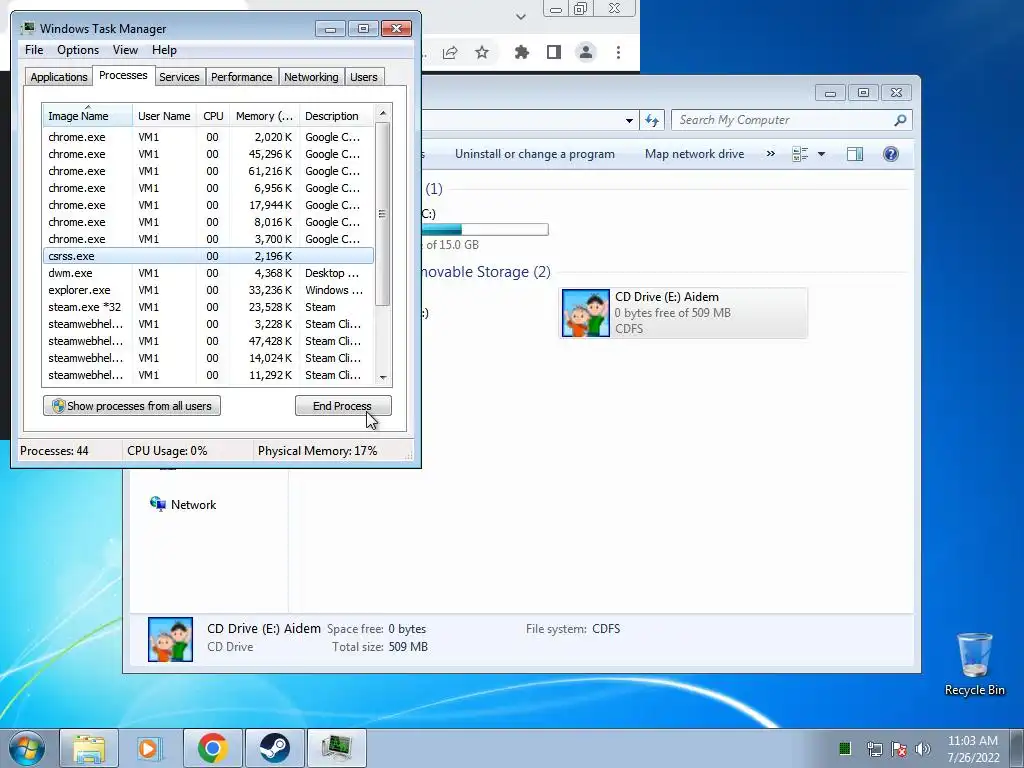1024x768 pixels.
Task: Open the Chrome extensions puzzle icon
Action: click(x=521, y=52)
